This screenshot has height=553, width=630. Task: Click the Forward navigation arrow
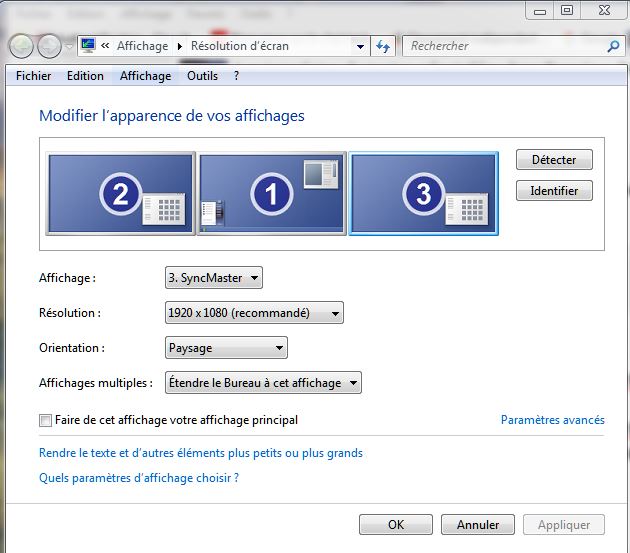pos(49,46)
